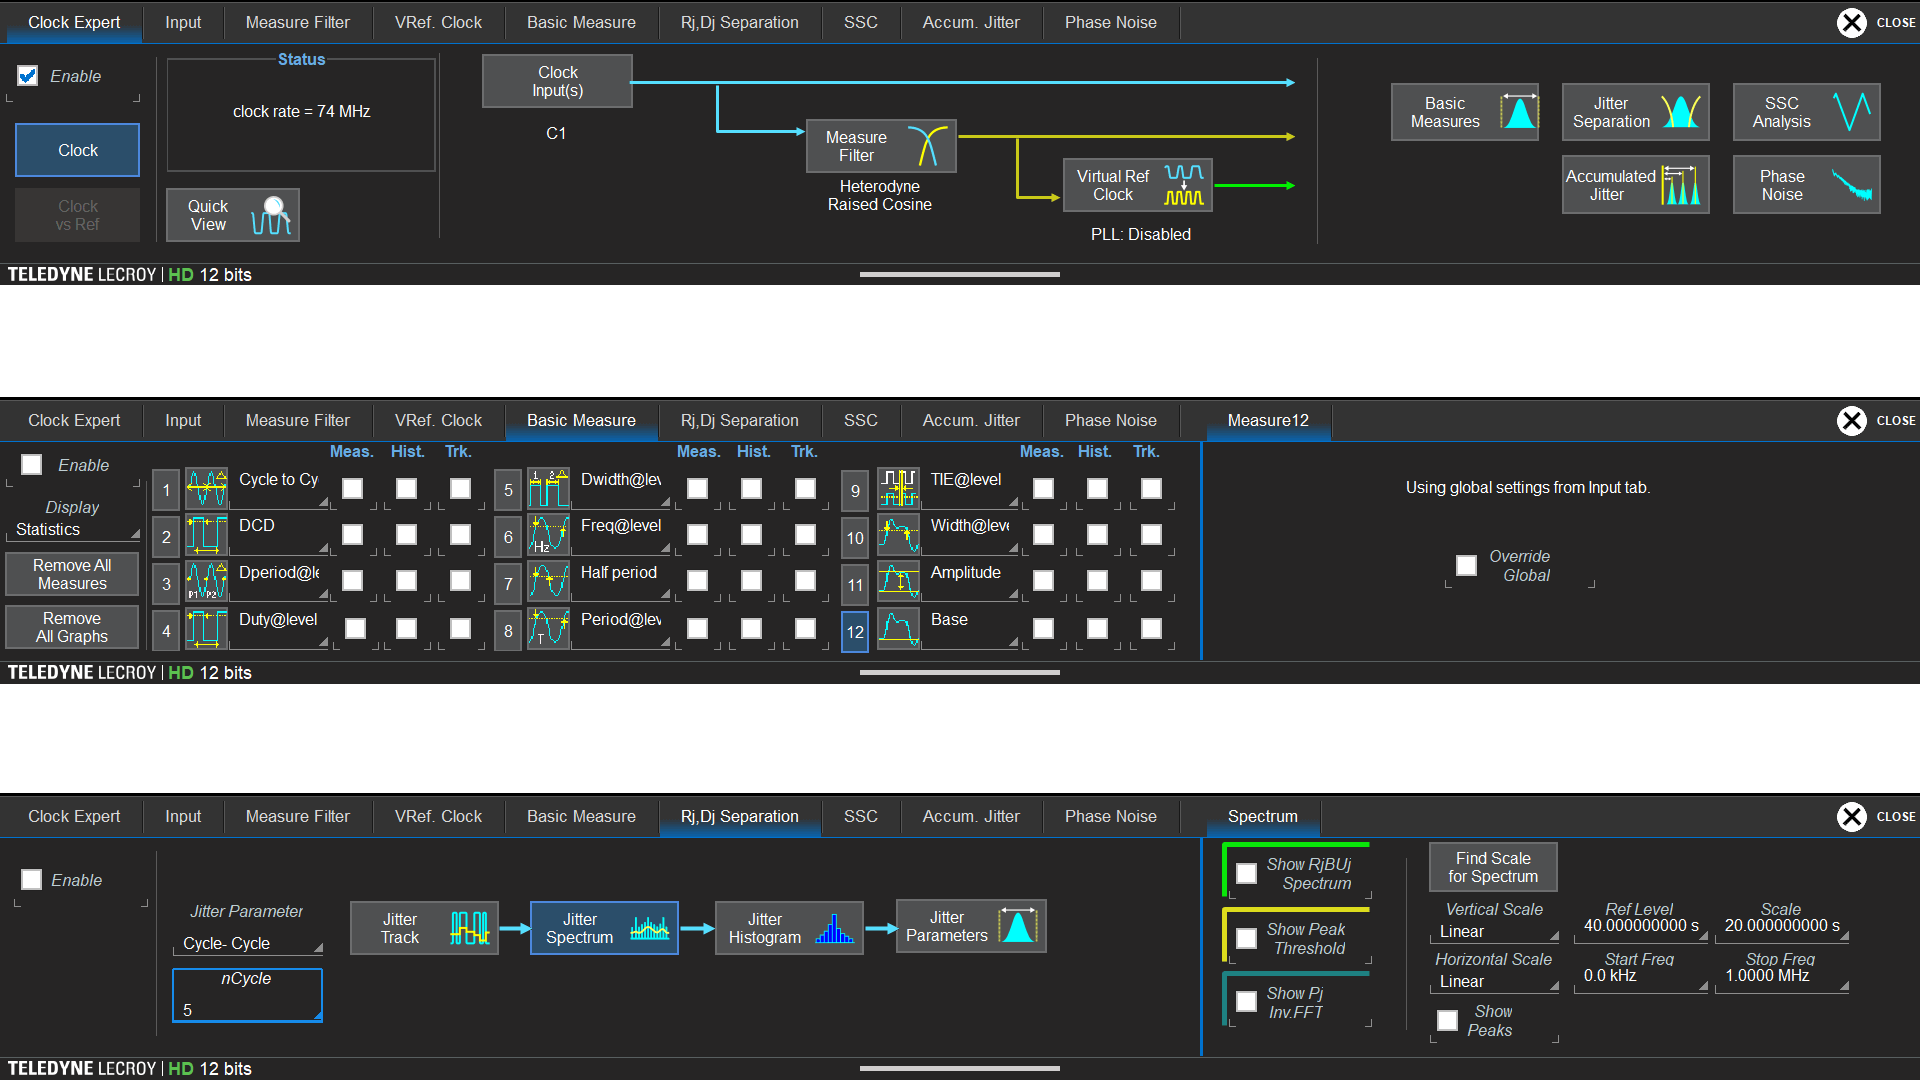Viewport: 1920px width, 1080px height.
Task: Switch to the Accum. Jitter tab on top
Action: coord(970,22)
